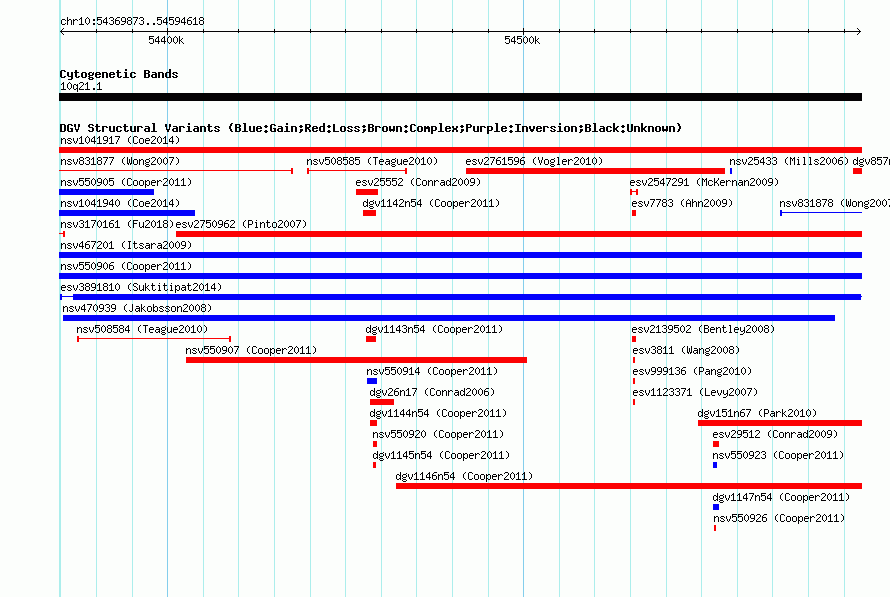The width and height of the screenshot is (890, 597).
Task: Open nsv550923 (Cooper2011) label
Action: 778,455
